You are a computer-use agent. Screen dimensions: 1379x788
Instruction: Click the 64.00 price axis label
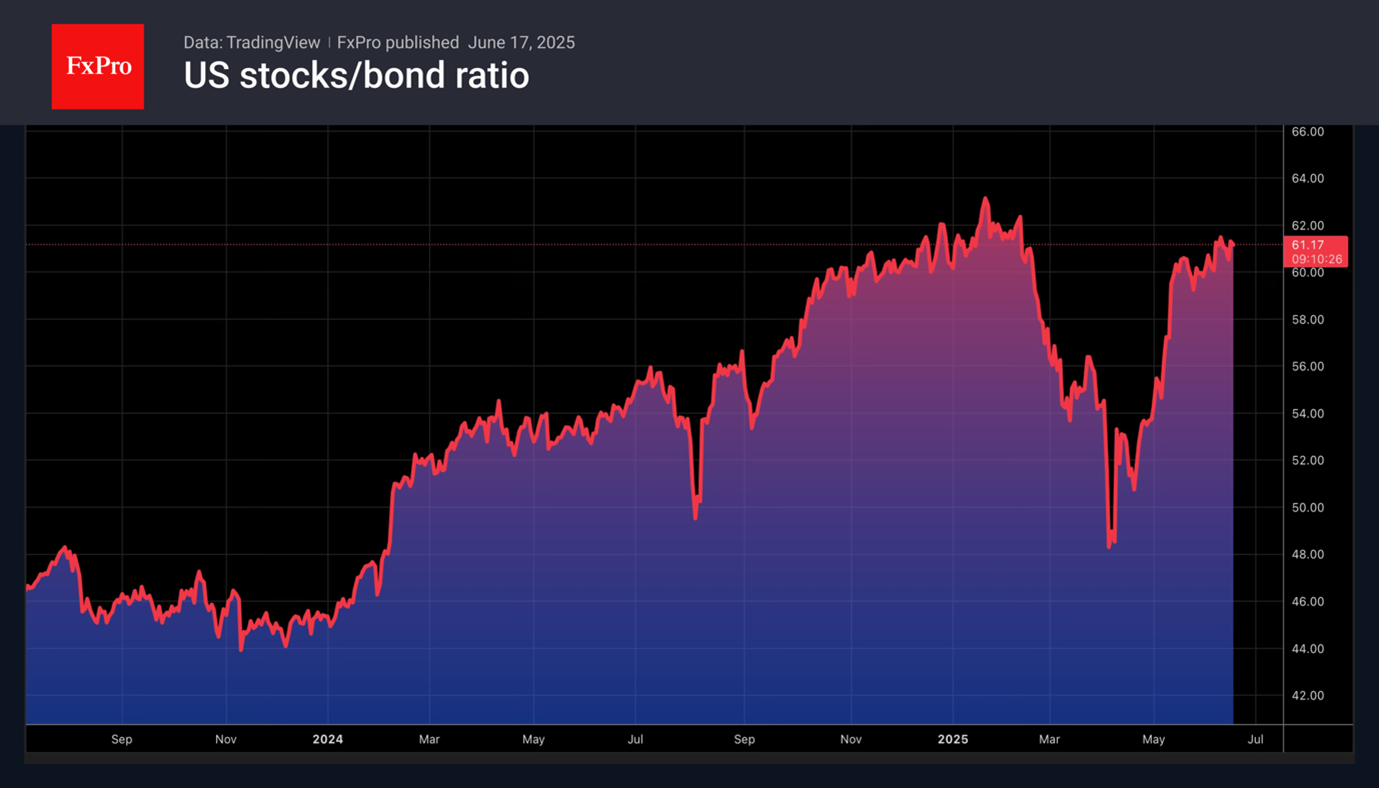point(1308,178)
